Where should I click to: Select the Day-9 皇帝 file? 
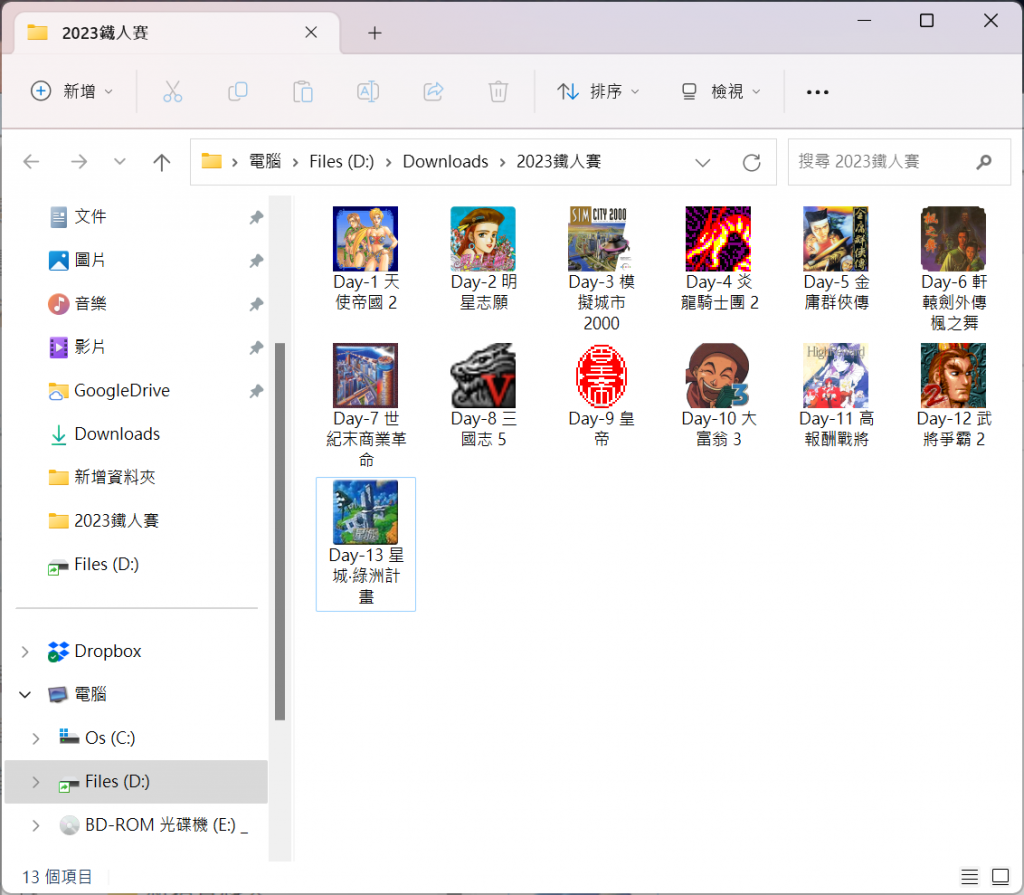[601, 395]
